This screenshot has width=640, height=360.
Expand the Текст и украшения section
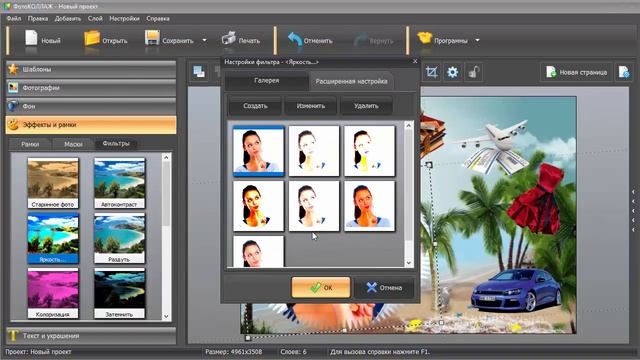(91, 336)
